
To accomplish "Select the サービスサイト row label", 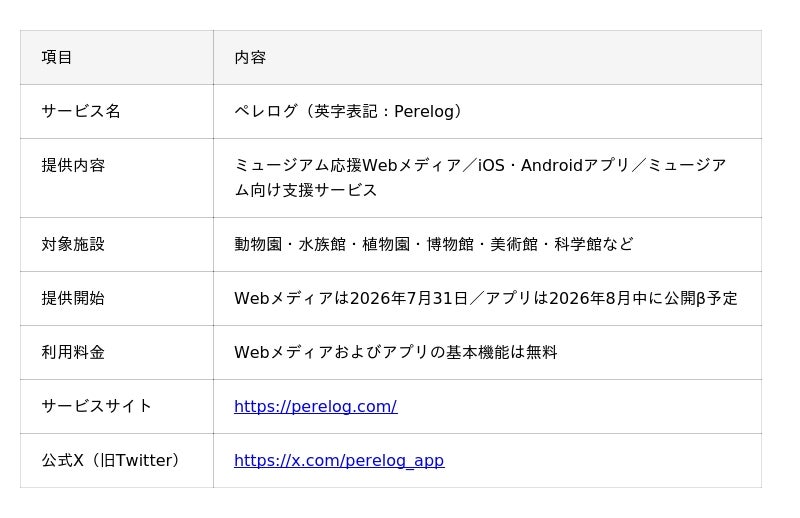I will (x=96, y=406).
